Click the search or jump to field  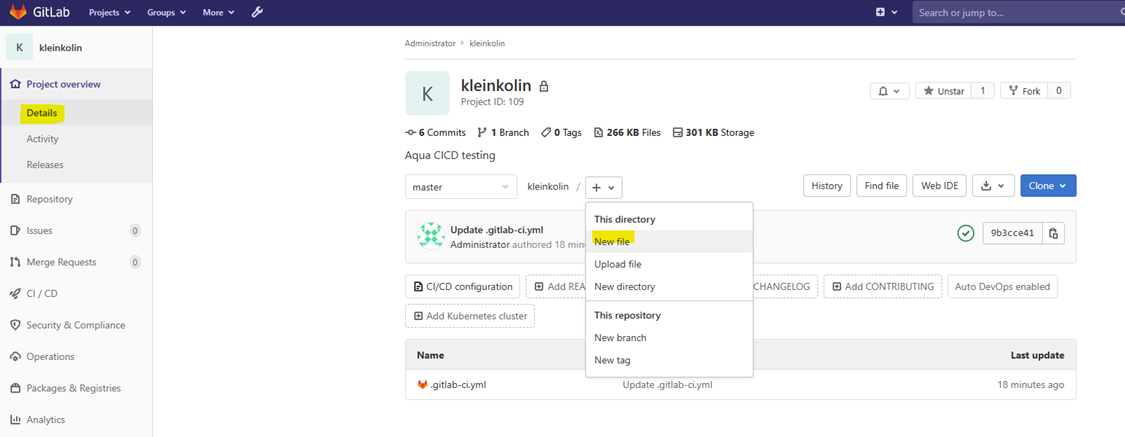1019,12
